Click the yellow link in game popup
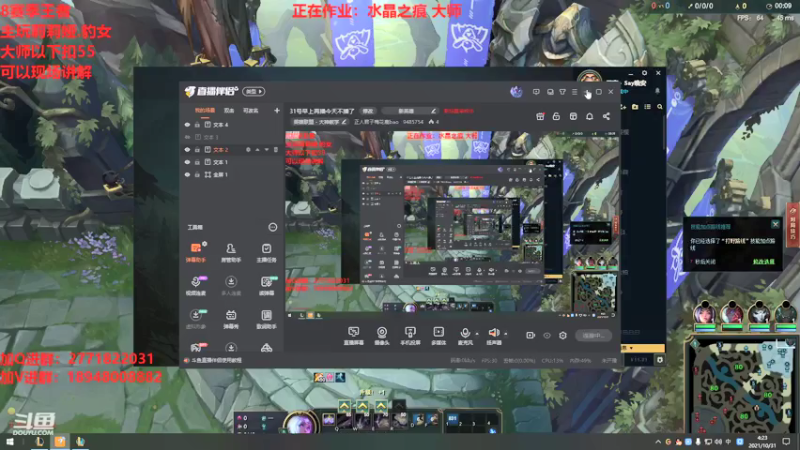800x450 pixels. 764,262
